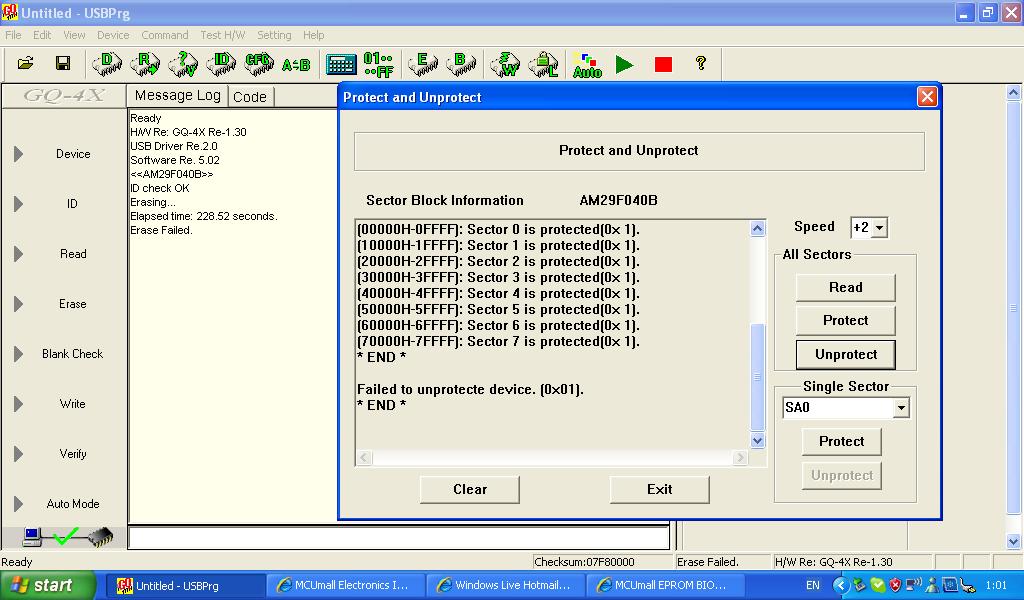Open the calculator-style buffer editor icon
The width and height of the screenshot is (1024, 600).
[341, 64]
